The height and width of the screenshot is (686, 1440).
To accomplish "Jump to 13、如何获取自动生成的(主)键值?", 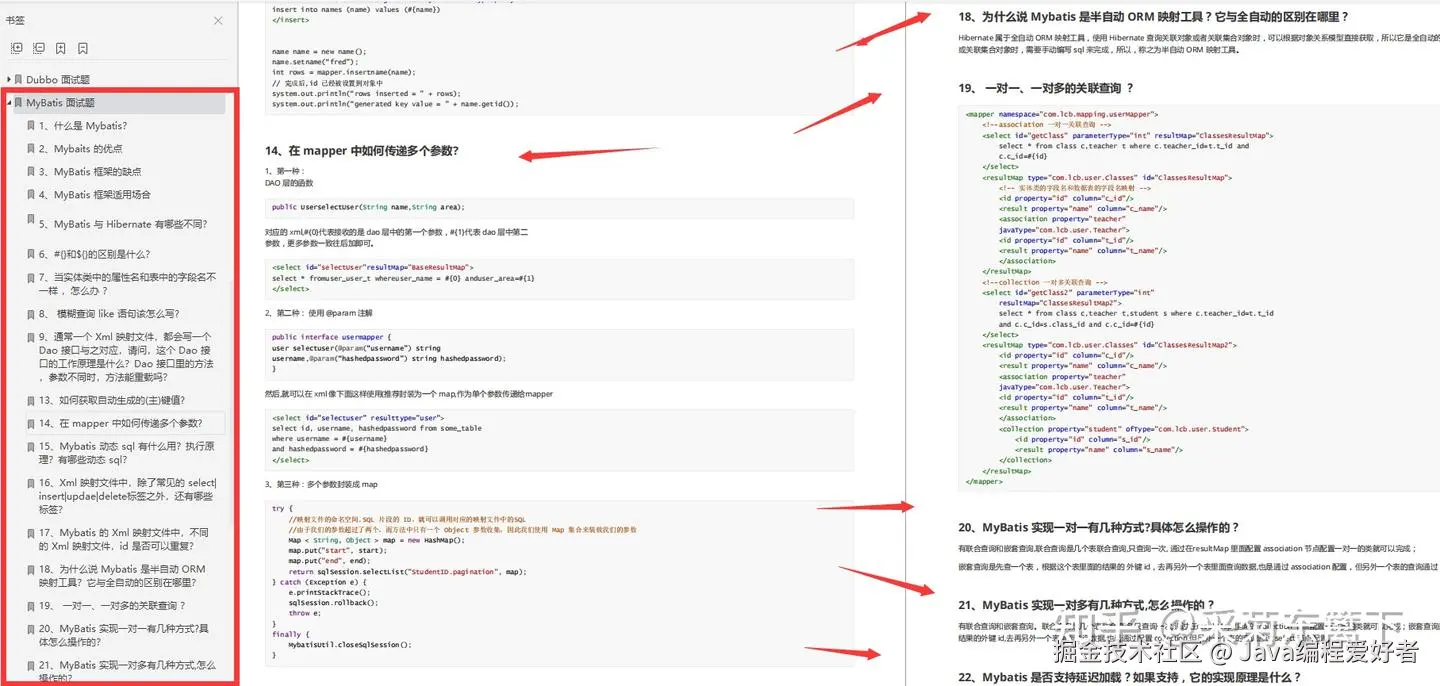I will tap(113, 400).
